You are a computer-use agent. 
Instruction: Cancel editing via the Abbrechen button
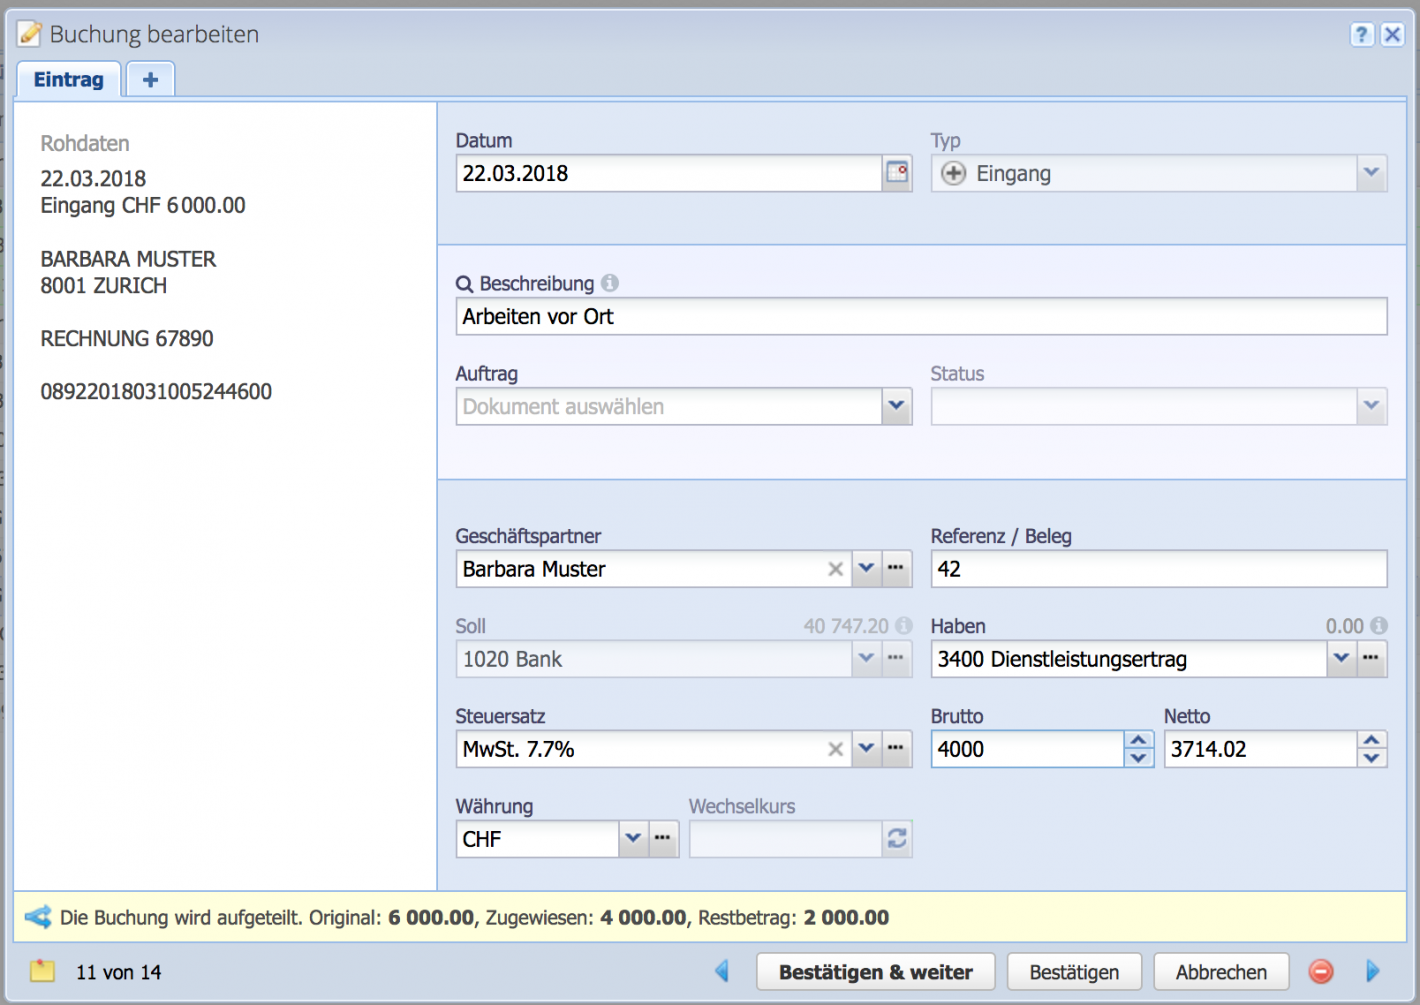click(x=1221, y=971)
